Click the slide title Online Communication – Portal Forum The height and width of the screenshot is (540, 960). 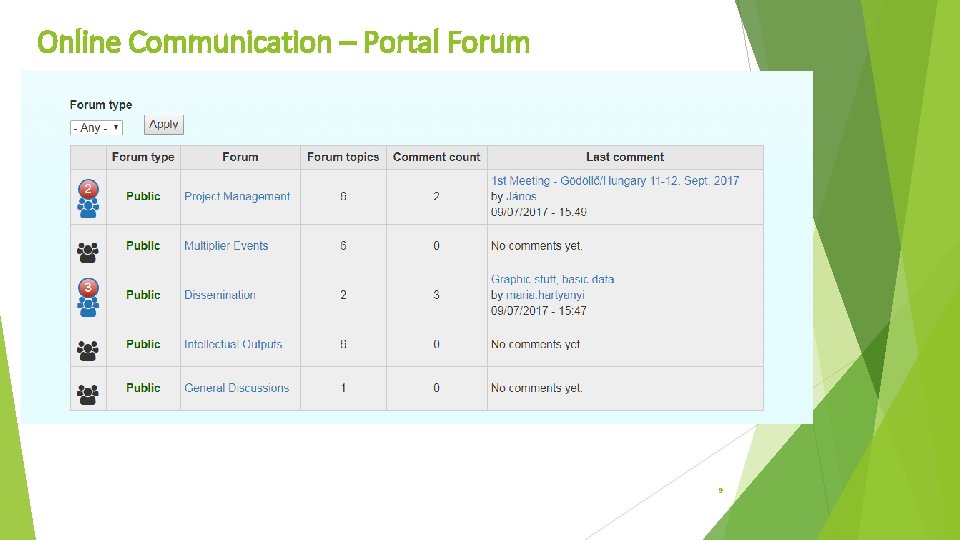283,42
